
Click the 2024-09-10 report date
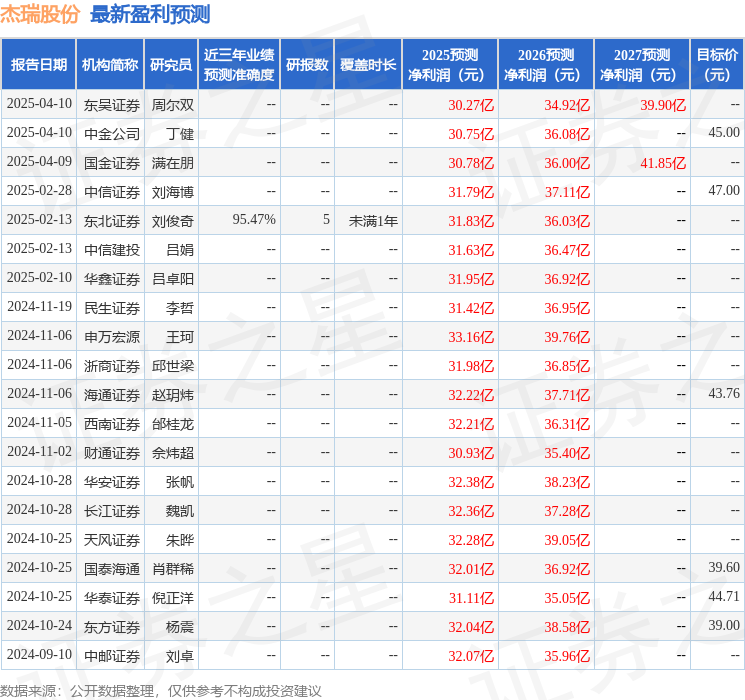pyautogui.click(x=39, y=654)
